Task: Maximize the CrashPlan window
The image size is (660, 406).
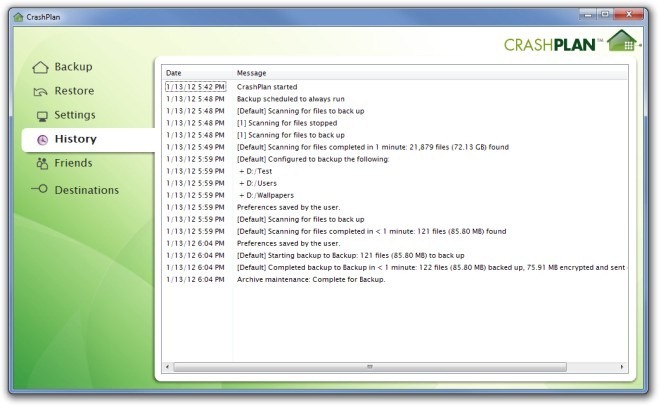Action: point(605,15)
